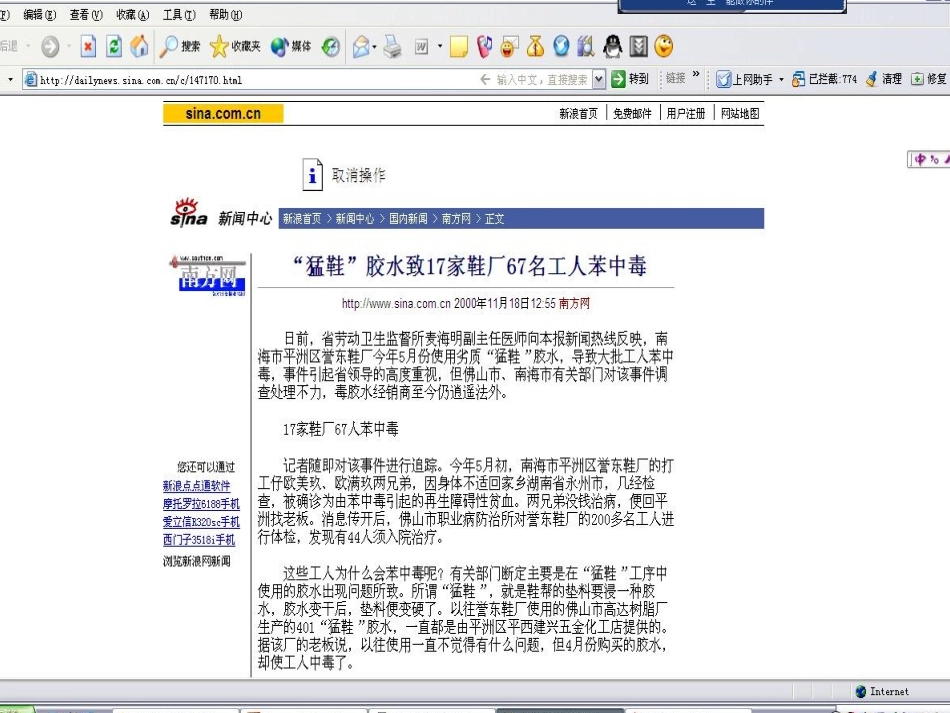Open the 上网助手 dropdown arrow
The height and width of the screenshot is (713, 950).
781,79
